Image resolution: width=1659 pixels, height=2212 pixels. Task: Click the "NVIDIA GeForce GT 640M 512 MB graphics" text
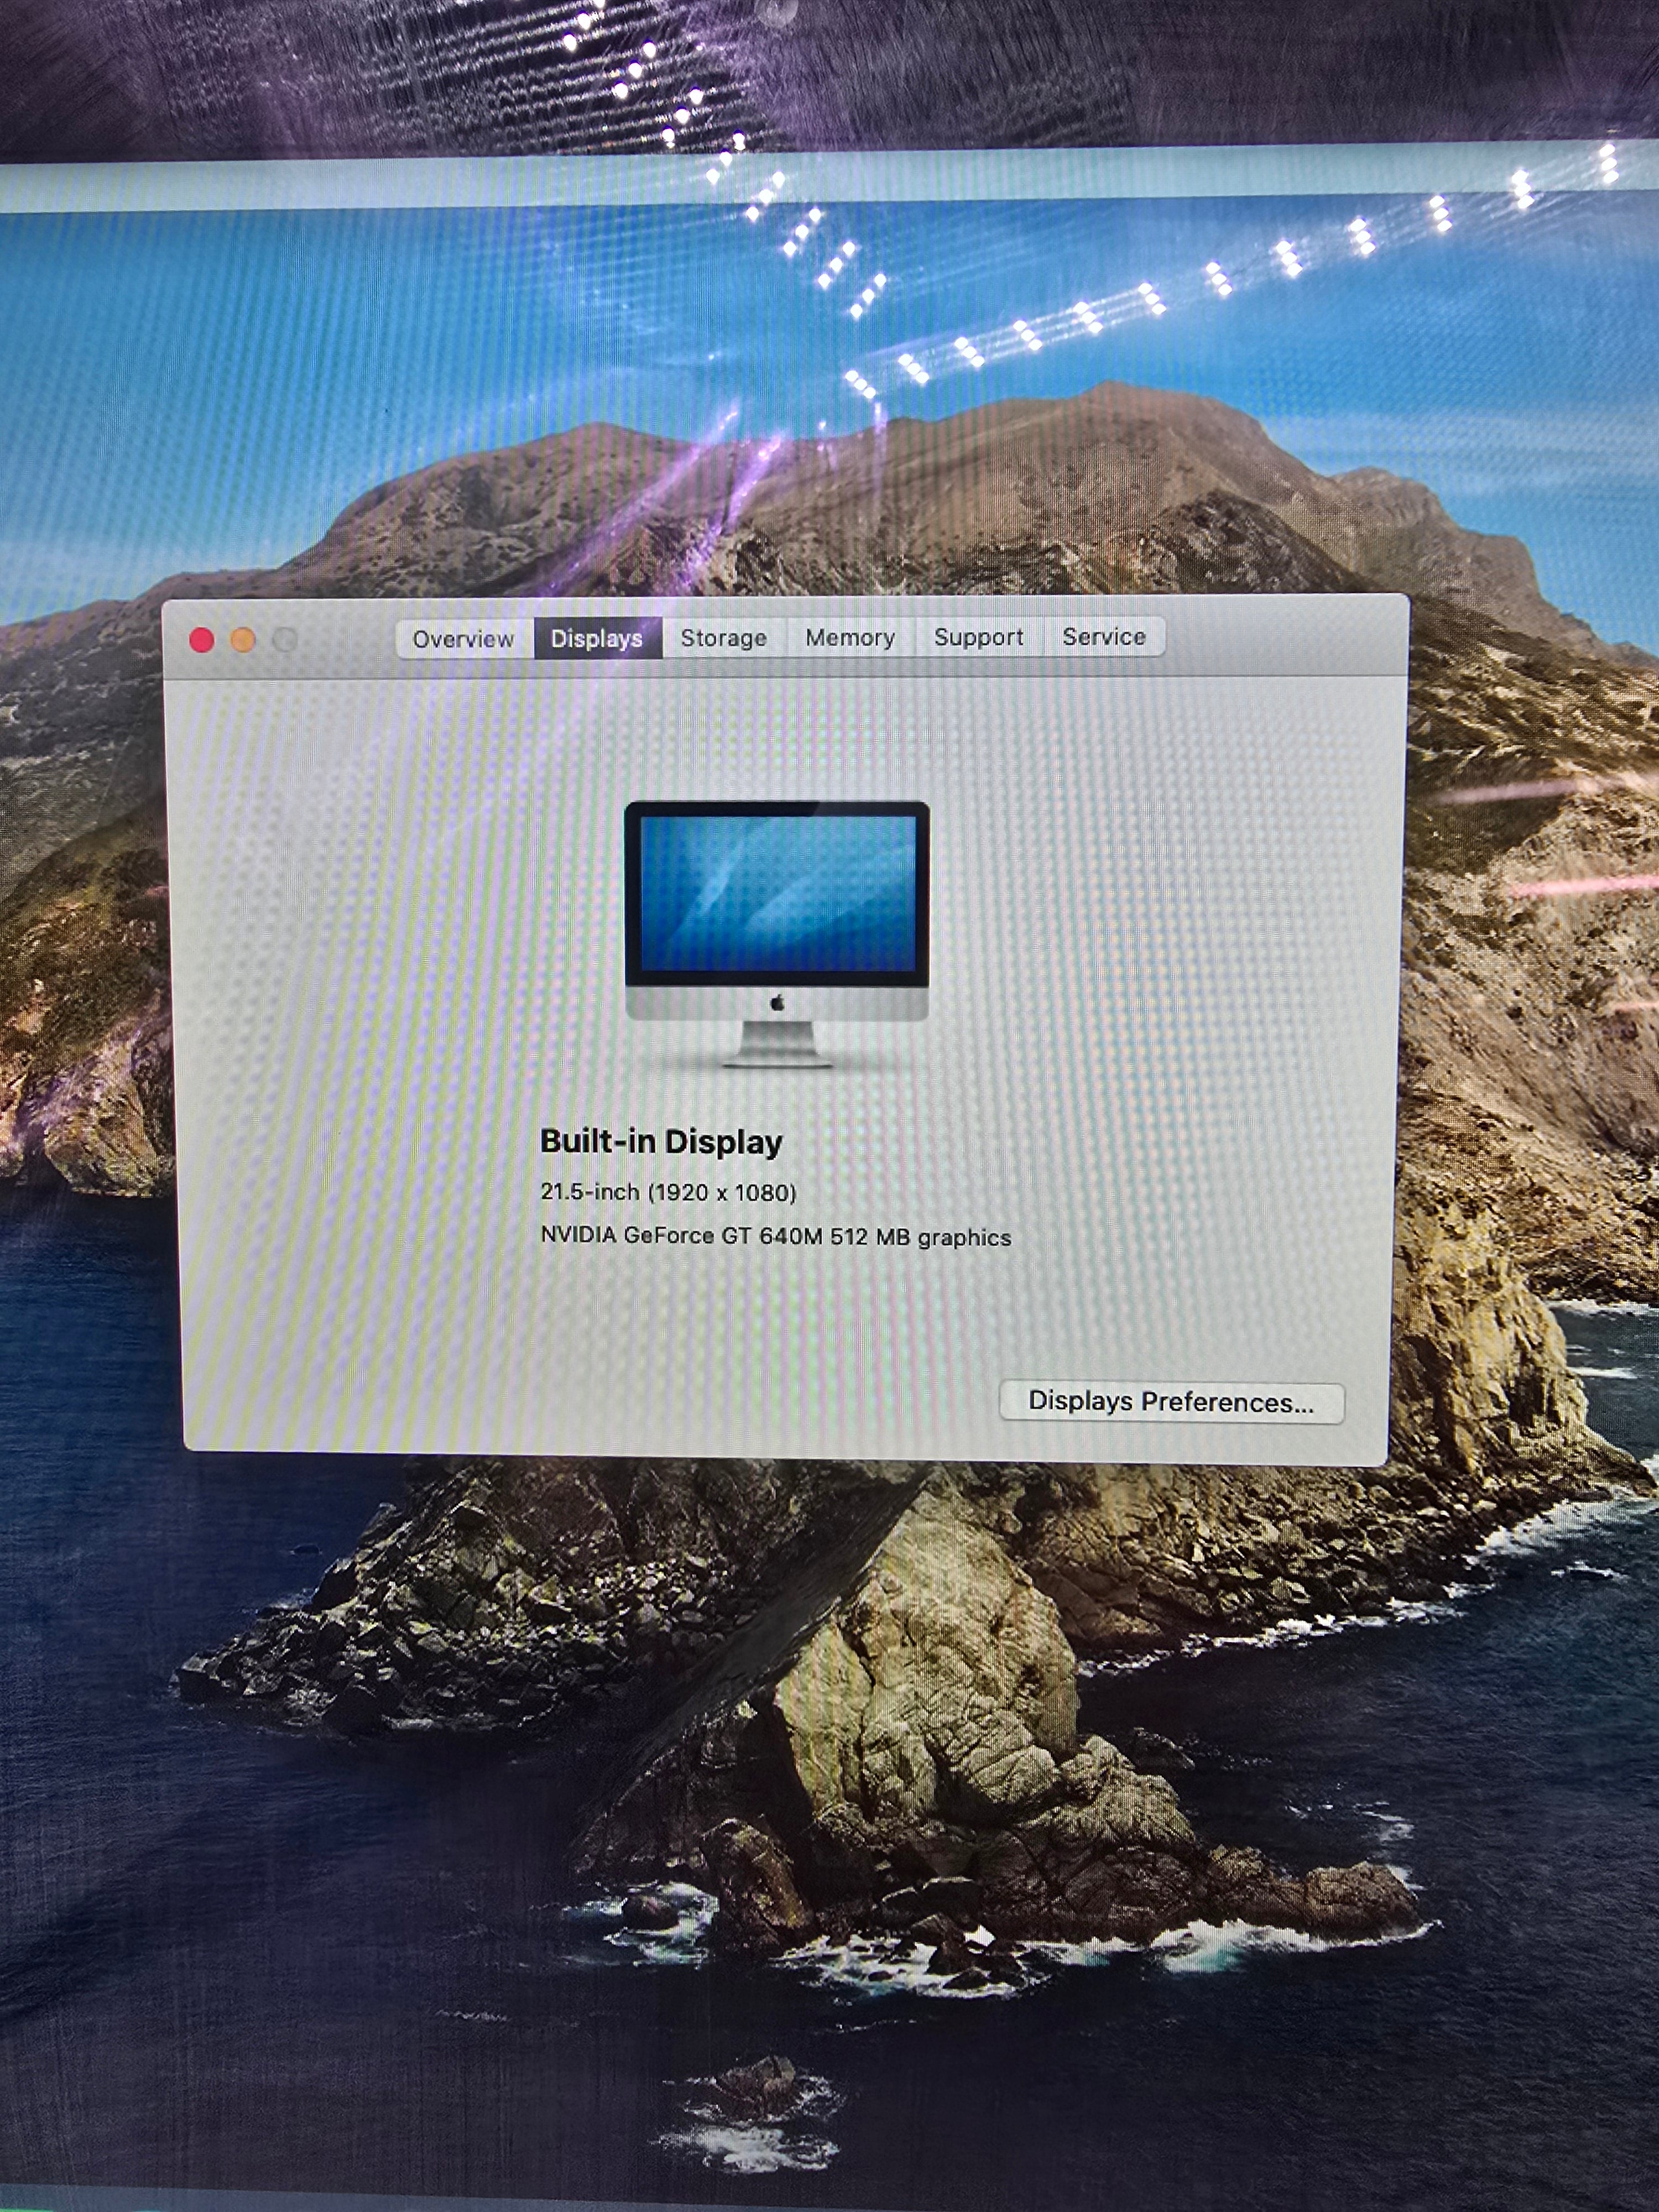776,1237
